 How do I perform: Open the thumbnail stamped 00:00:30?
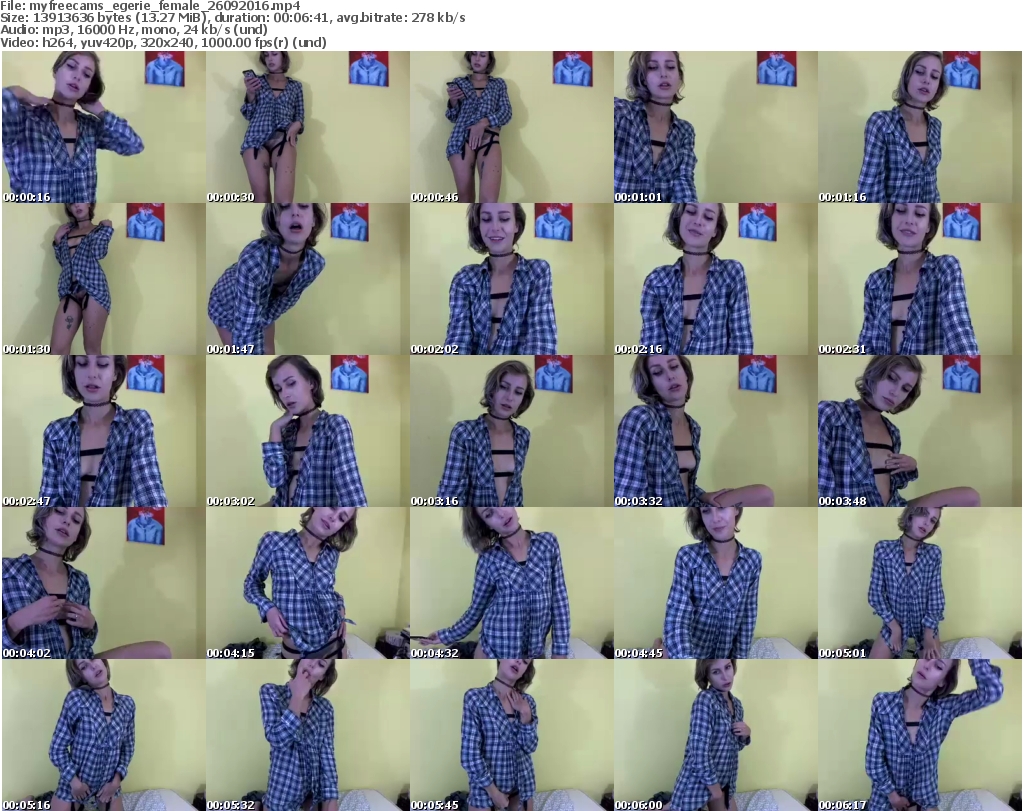pyautogui.click(x=308, y=127)
